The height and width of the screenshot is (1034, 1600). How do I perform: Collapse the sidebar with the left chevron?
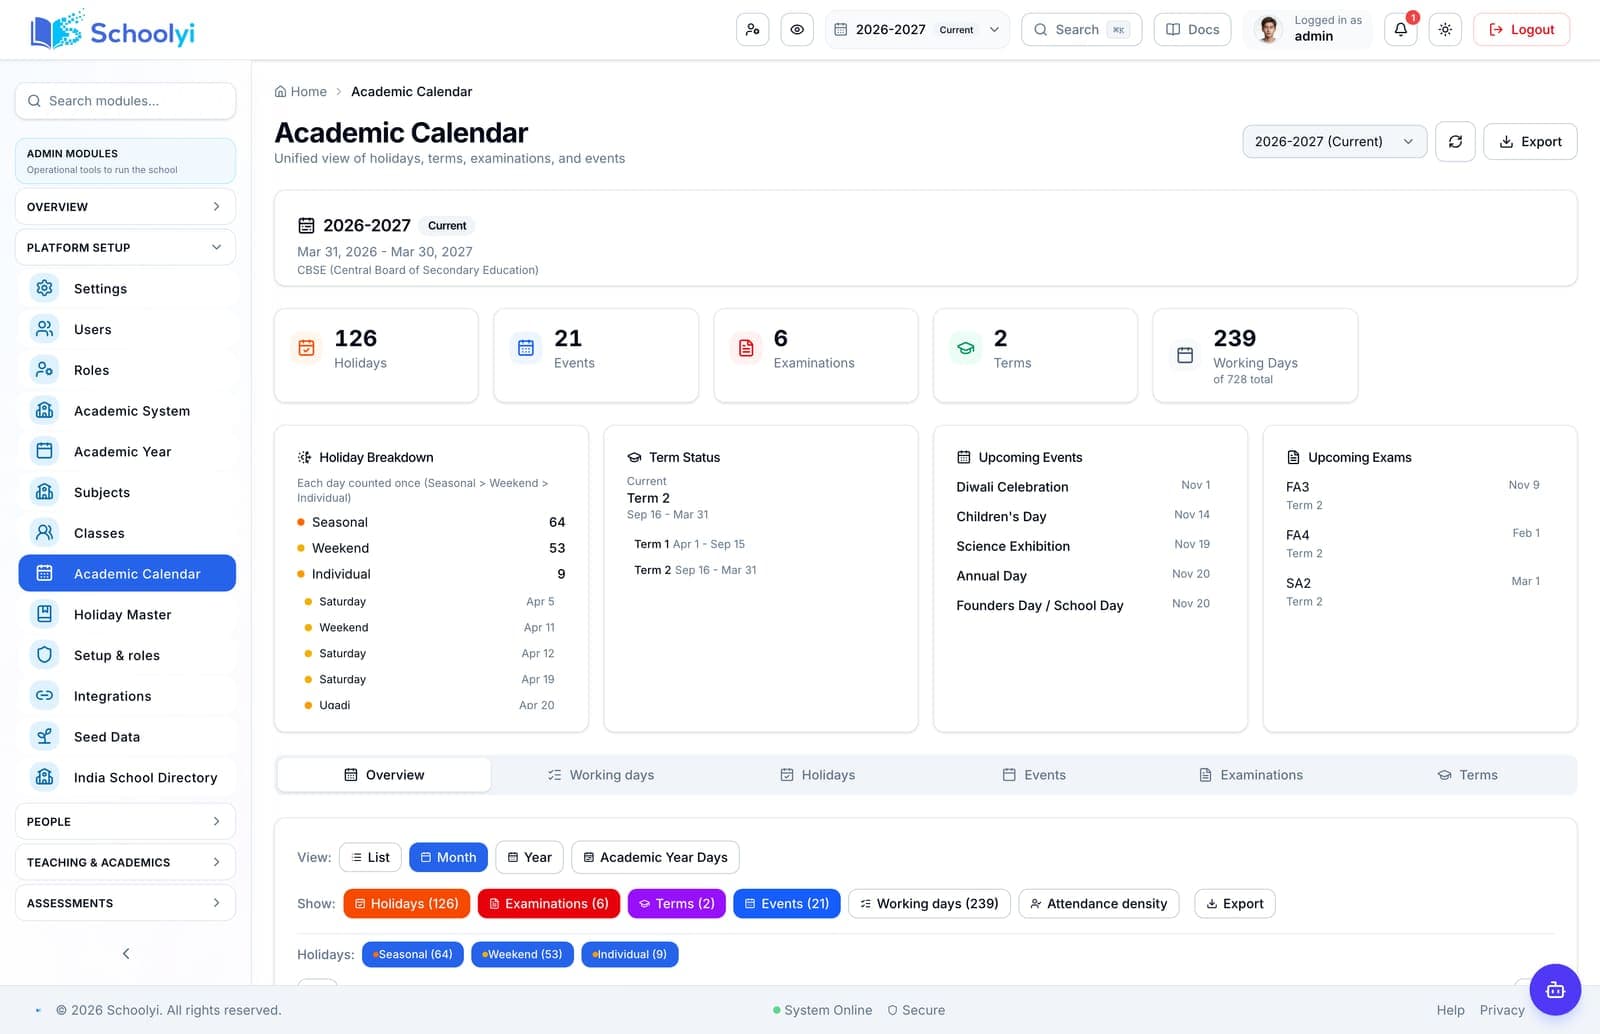click(x=126, y=953)
